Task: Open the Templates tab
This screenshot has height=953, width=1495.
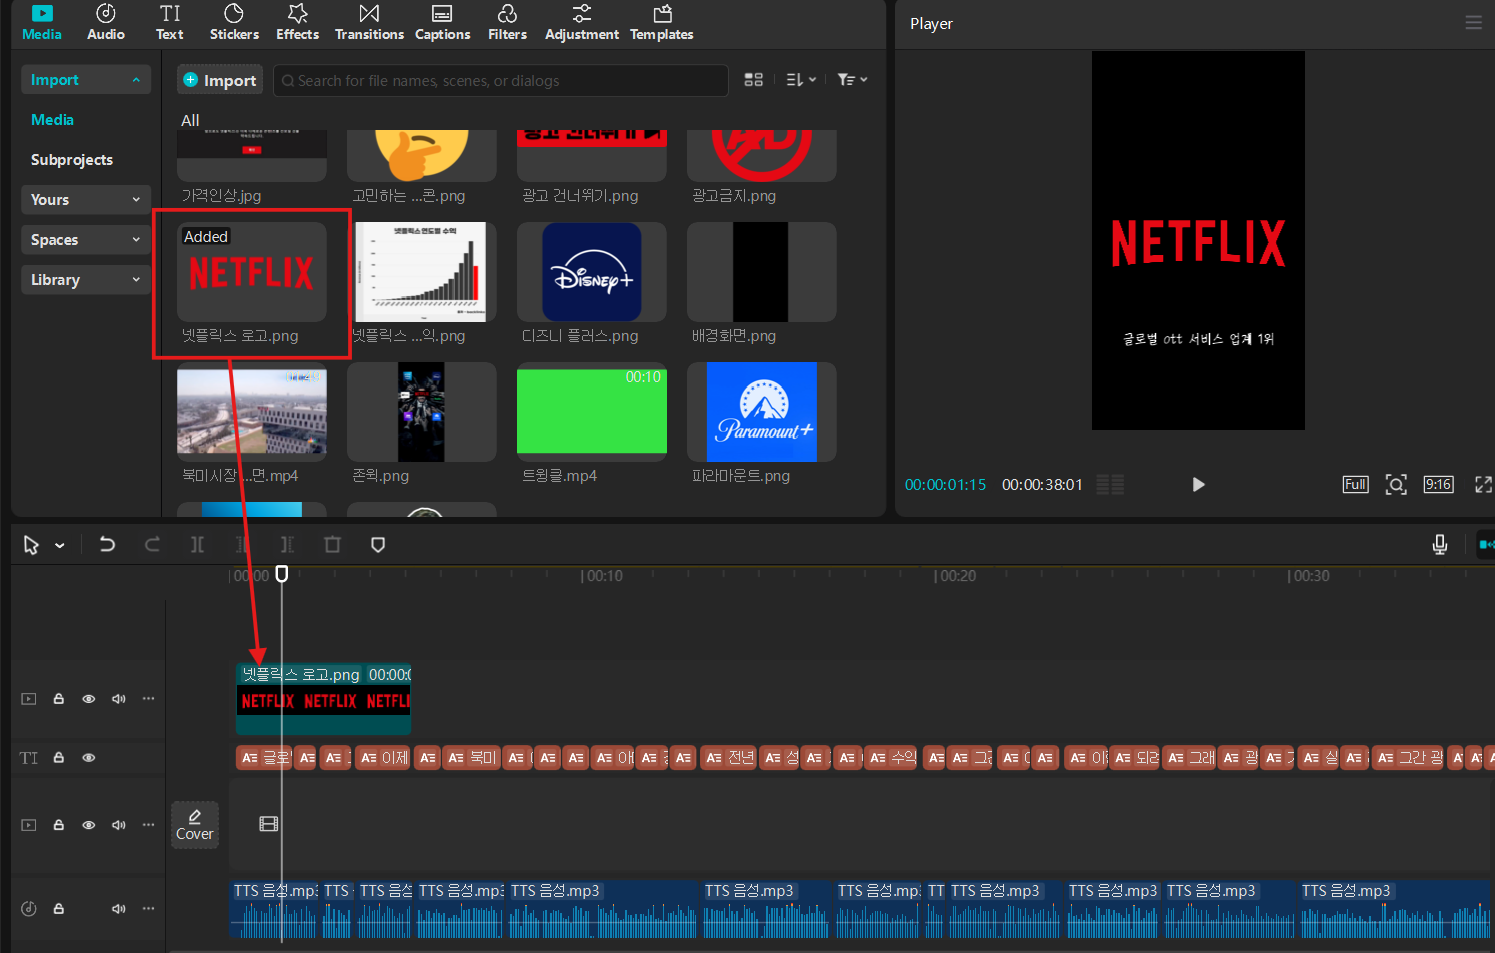Action: coord(661,23)
